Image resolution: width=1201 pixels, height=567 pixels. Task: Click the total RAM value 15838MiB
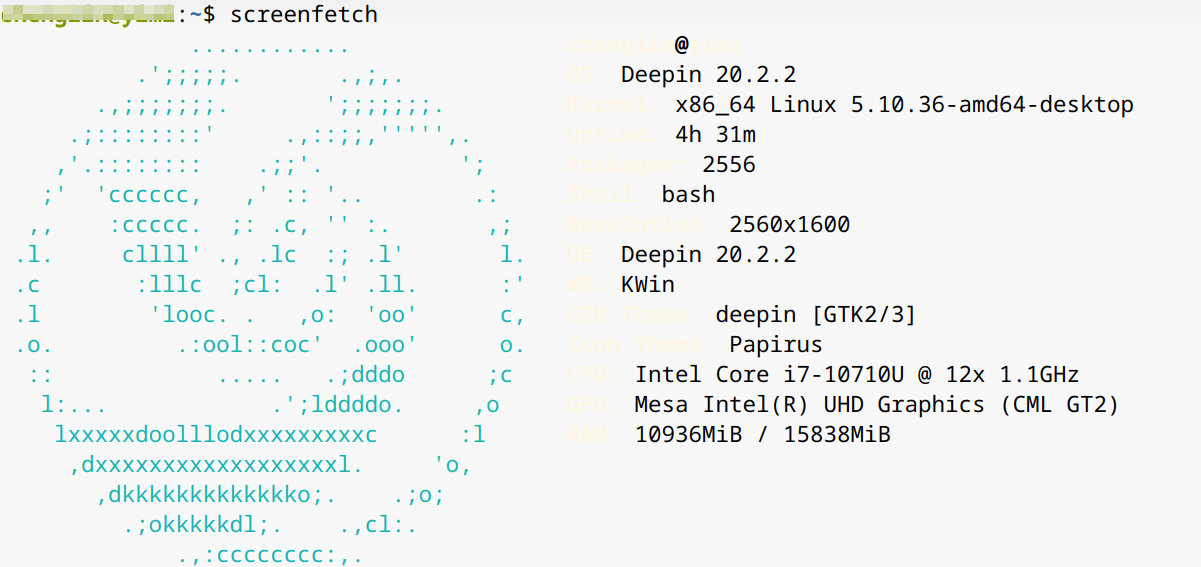click(837, 435)
